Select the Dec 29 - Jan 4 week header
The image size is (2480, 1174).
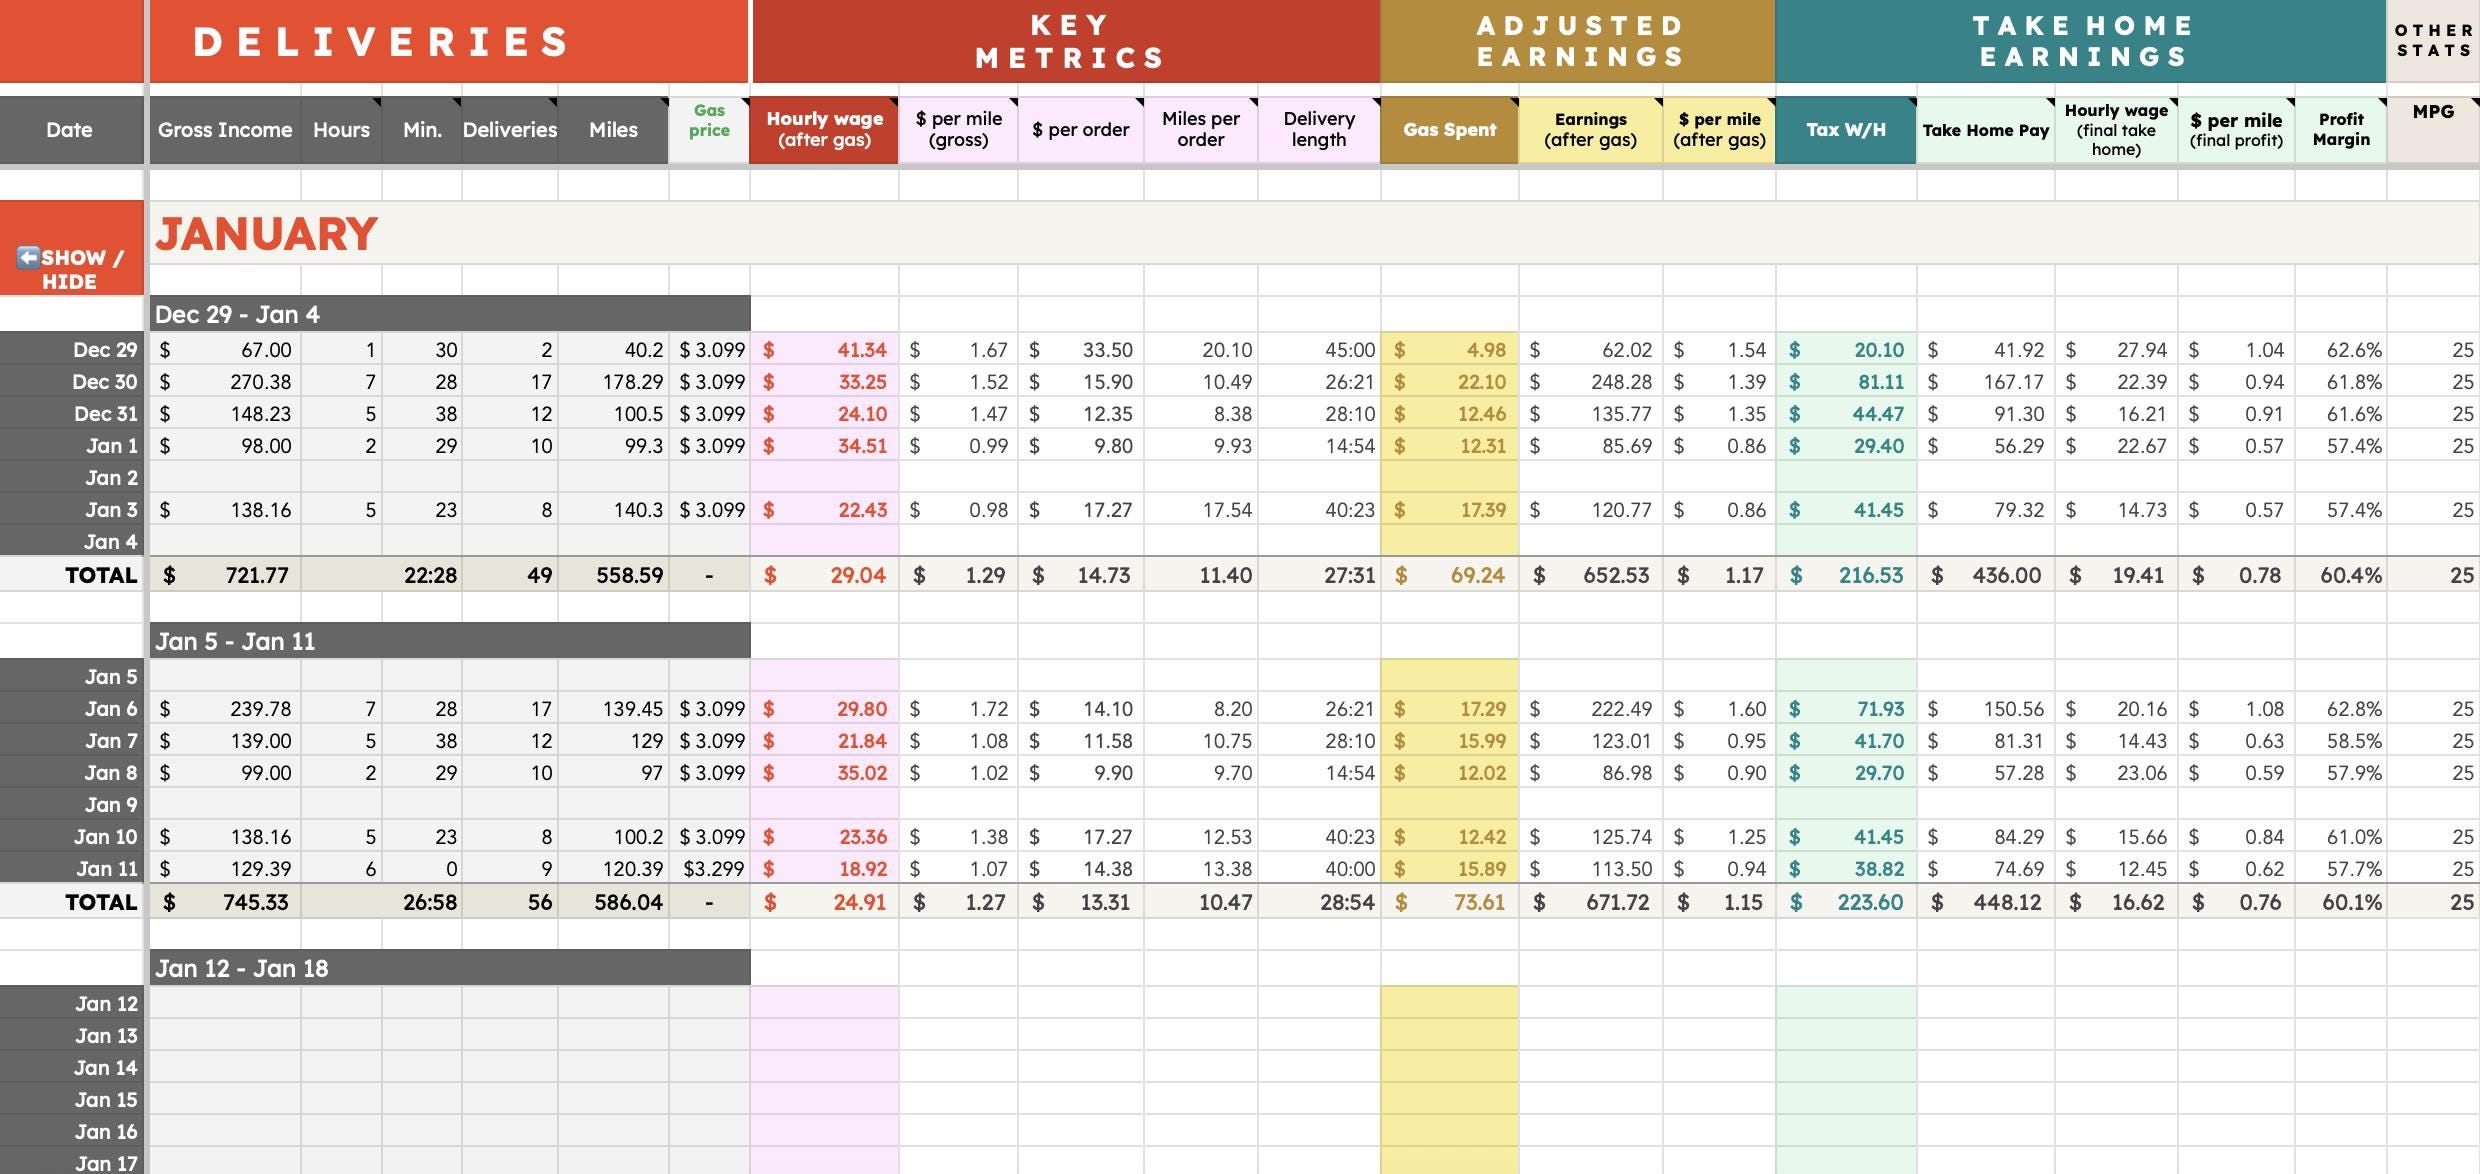(x=450, y=314)
